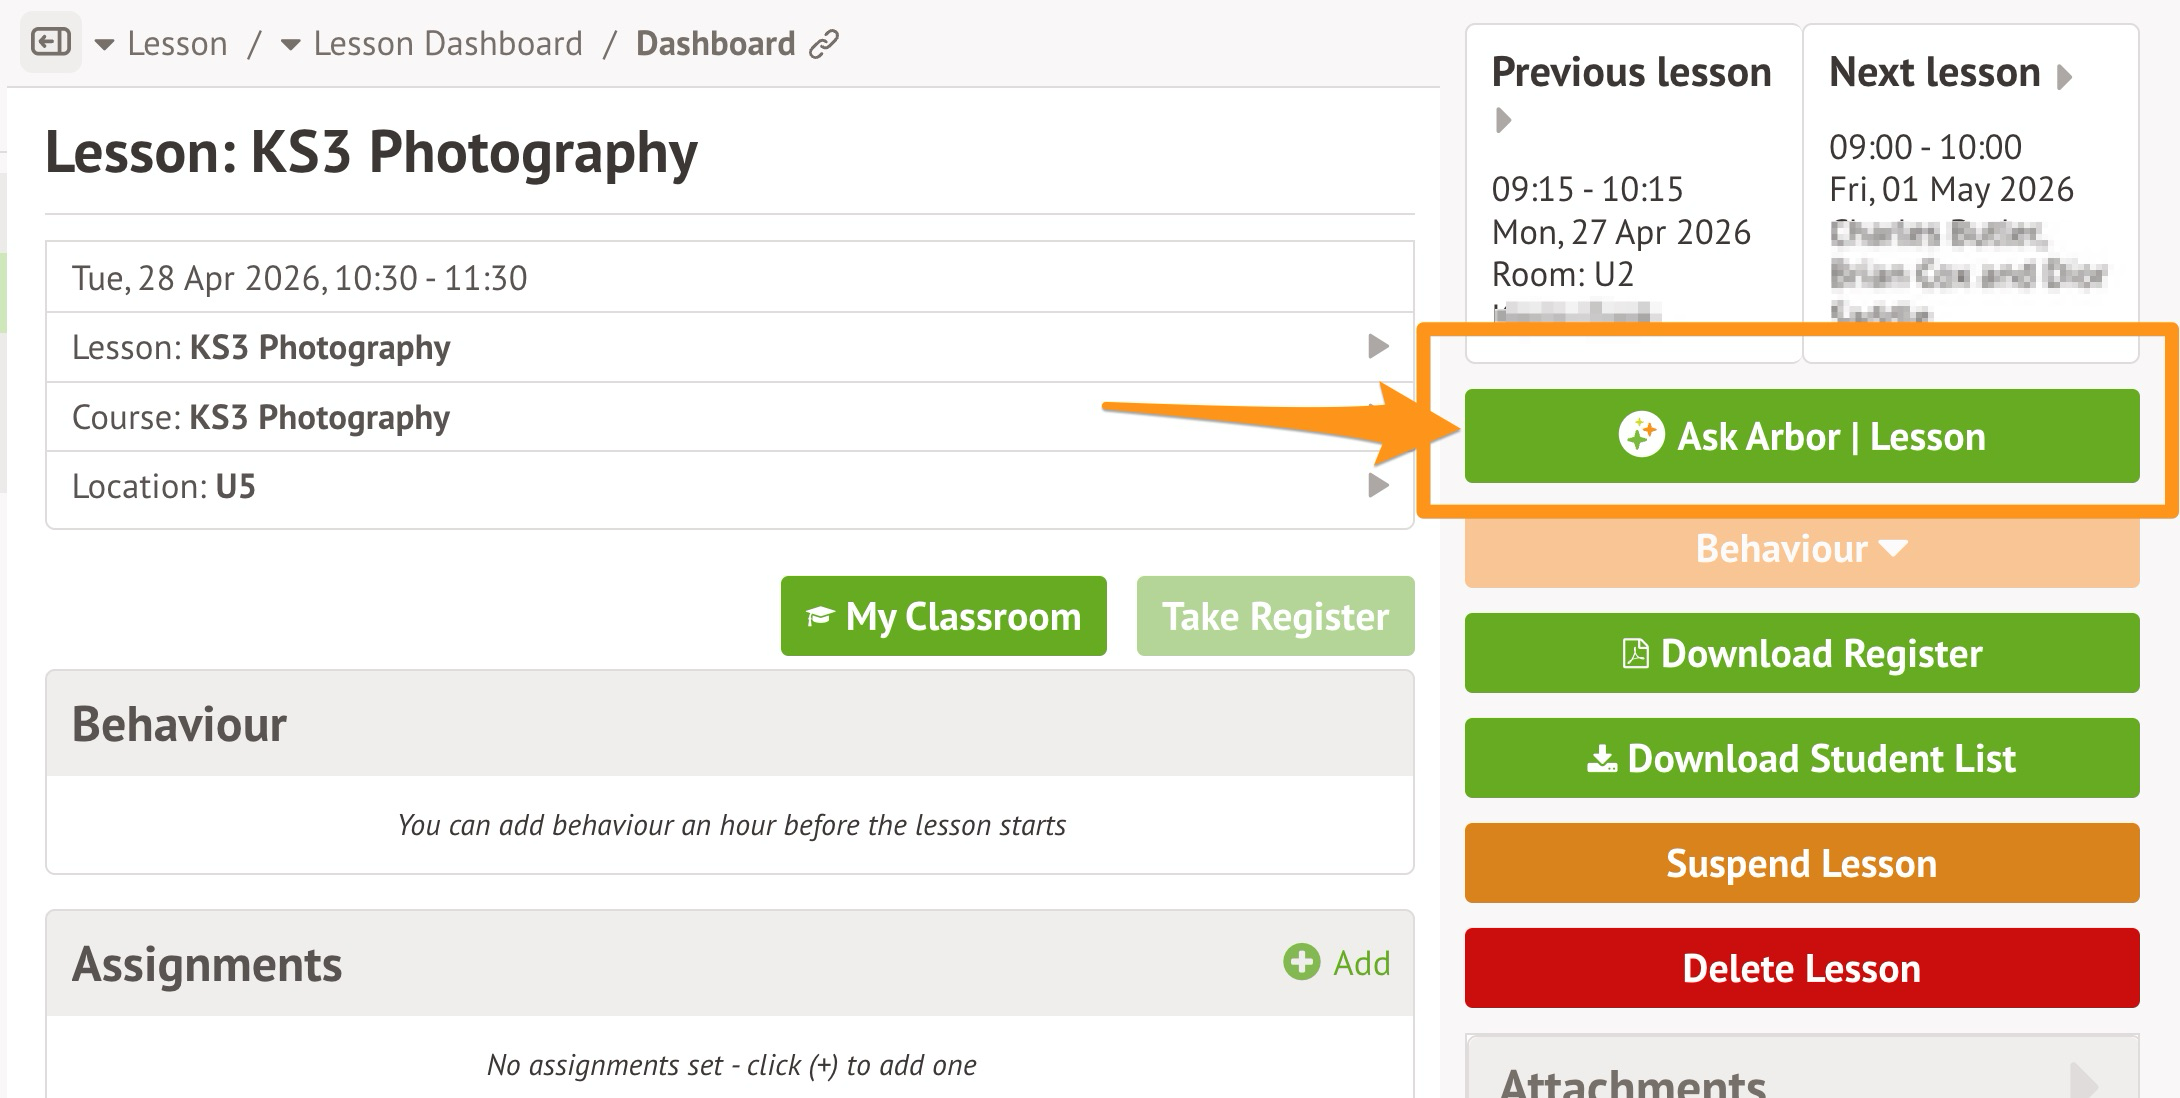
Task: Expand the Lesson: KS3 Photography row arrow
Action: tap(1378, 347)
